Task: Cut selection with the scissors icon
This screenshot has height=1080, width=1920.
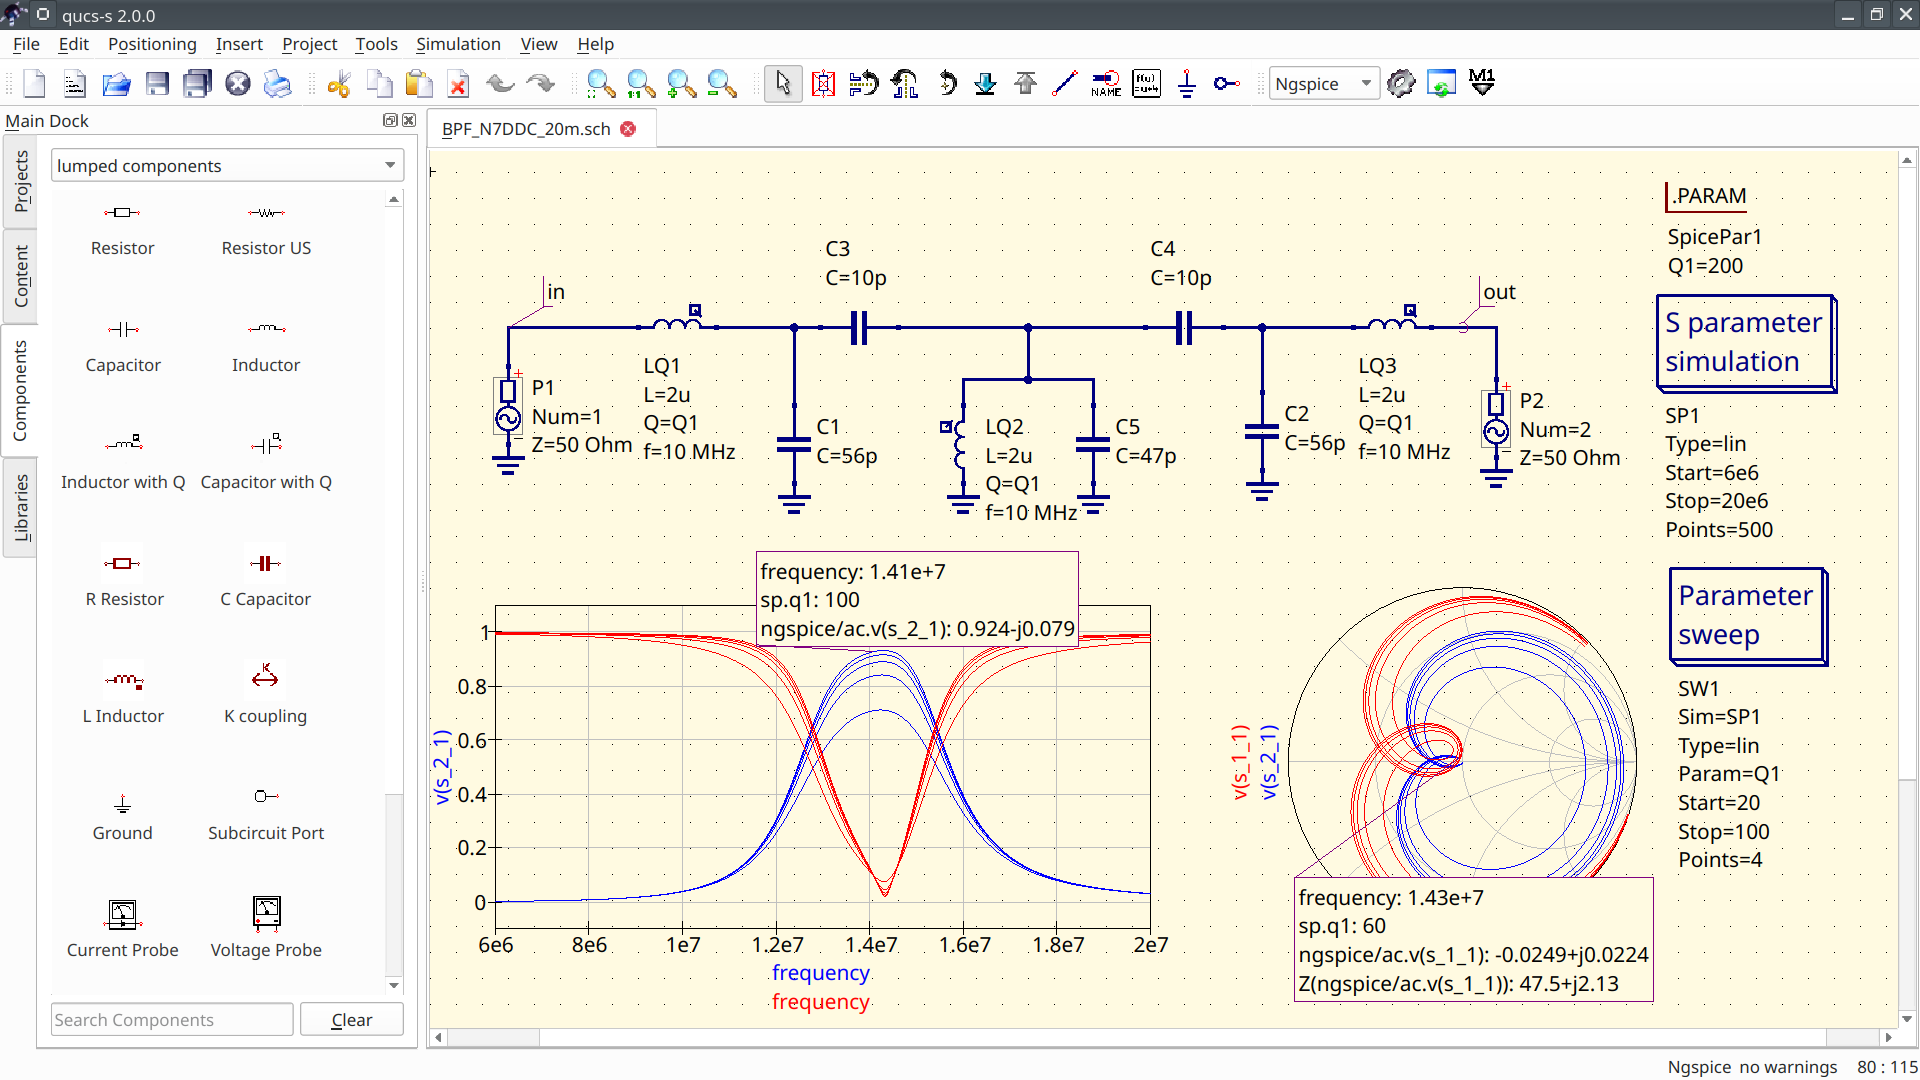Action: coord(339,84)
